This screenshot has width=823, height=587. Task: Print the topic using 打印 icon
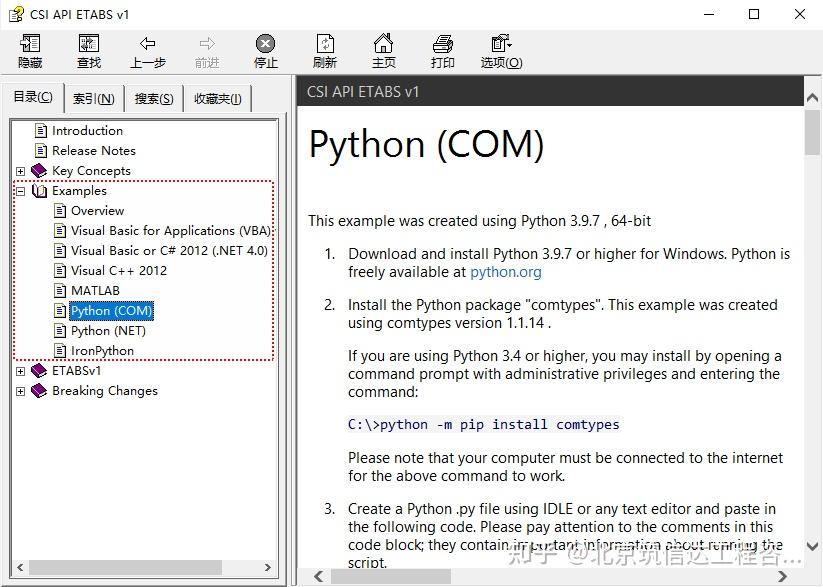(442, 50)
